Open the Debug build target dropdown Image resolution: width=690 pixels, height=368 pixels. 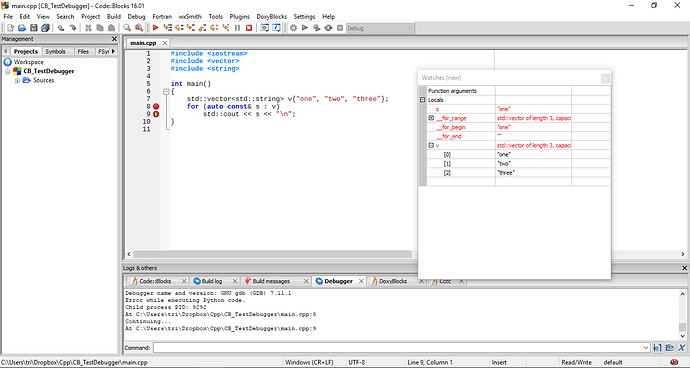pos(380,28)
